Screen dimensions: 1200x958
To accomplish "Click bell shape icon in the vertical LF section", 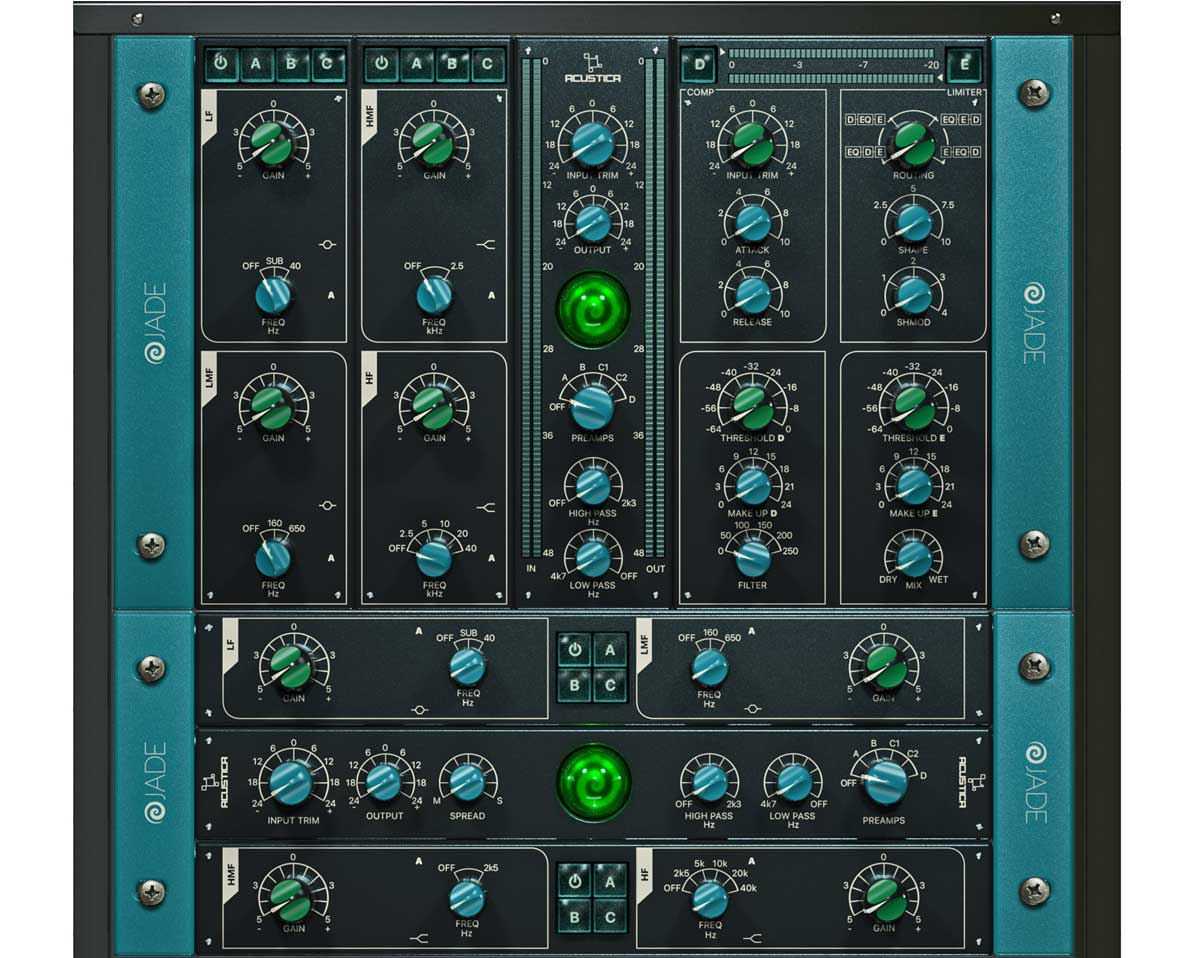I will (x=327, y=244).
